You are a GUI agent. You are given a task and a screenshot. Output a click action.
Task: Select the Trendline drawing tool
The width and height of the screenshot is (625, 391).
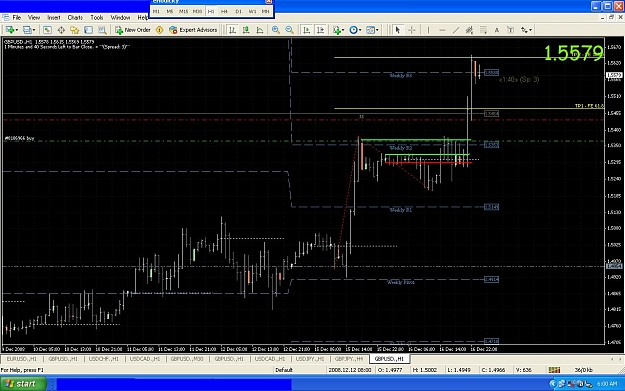[456, 30]
